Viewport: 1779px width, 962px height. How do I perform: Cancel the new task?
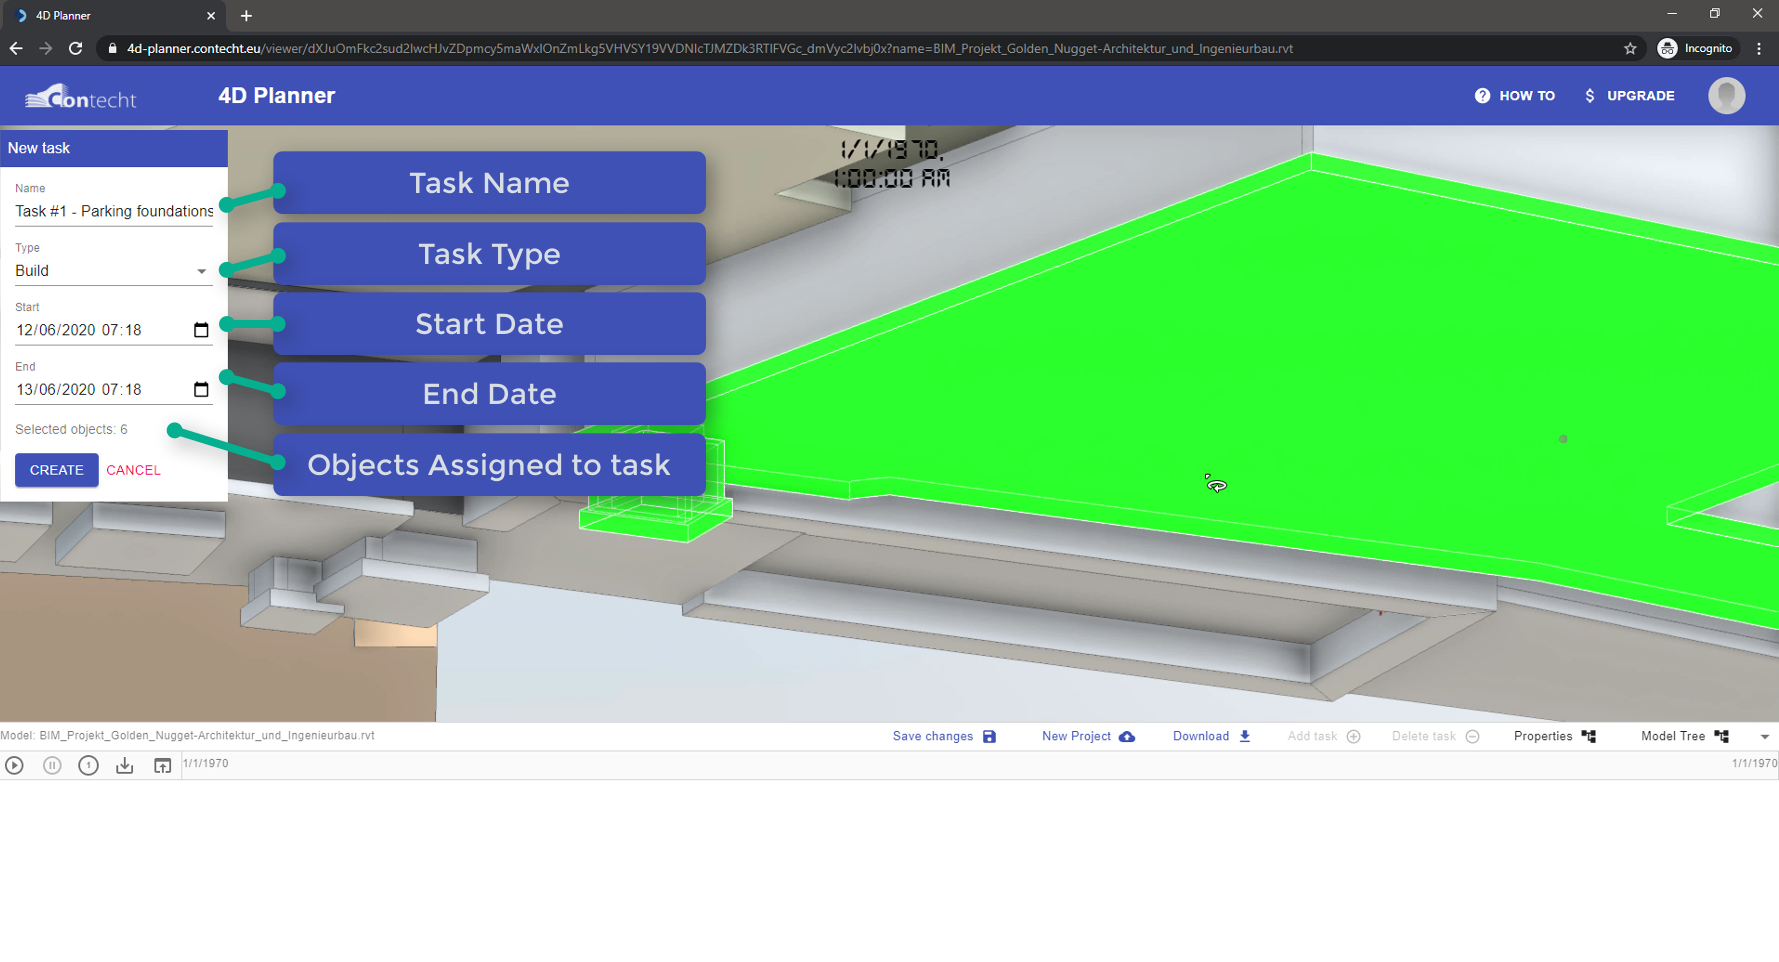tap(133, 470)
